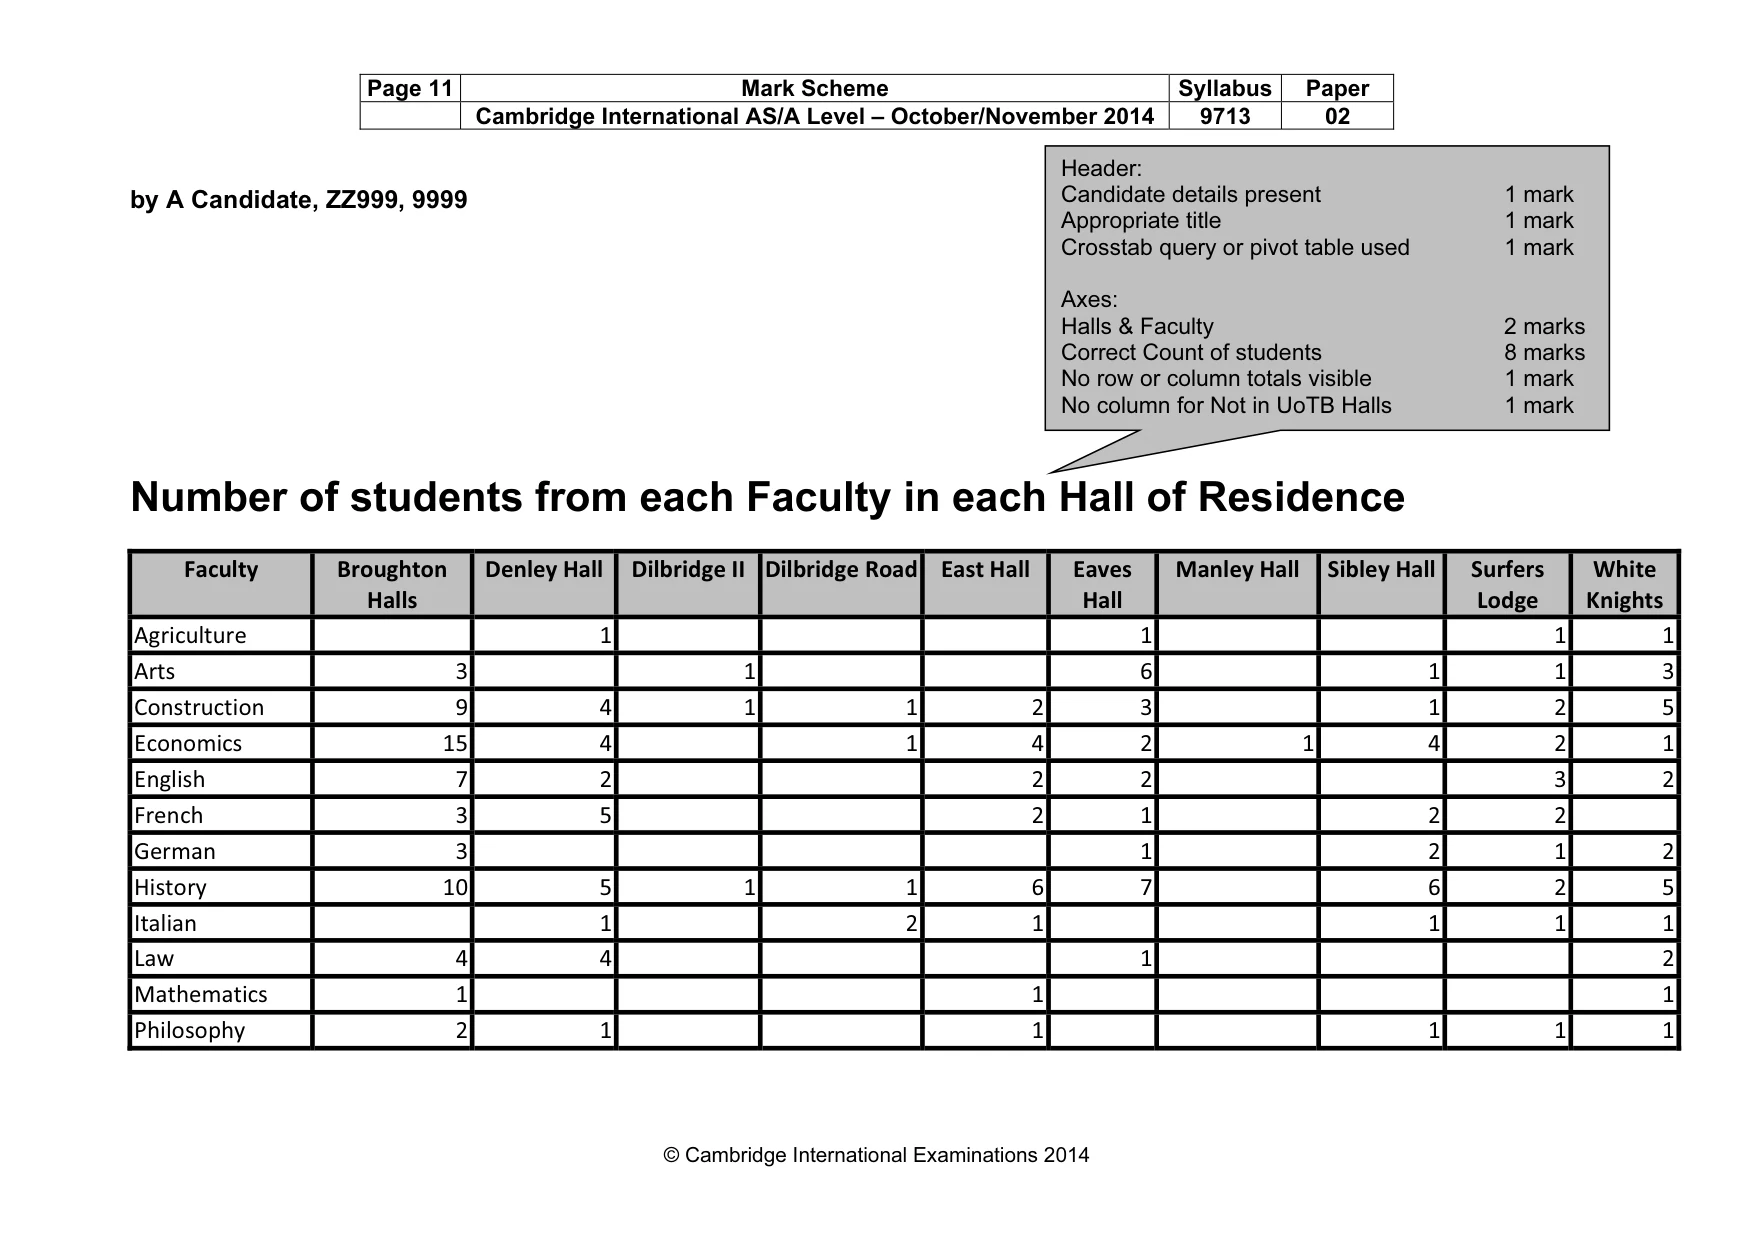This screenshot has height=1240, width=1755.
Task: Select the 'Law' row label
Action: point(154,959)
